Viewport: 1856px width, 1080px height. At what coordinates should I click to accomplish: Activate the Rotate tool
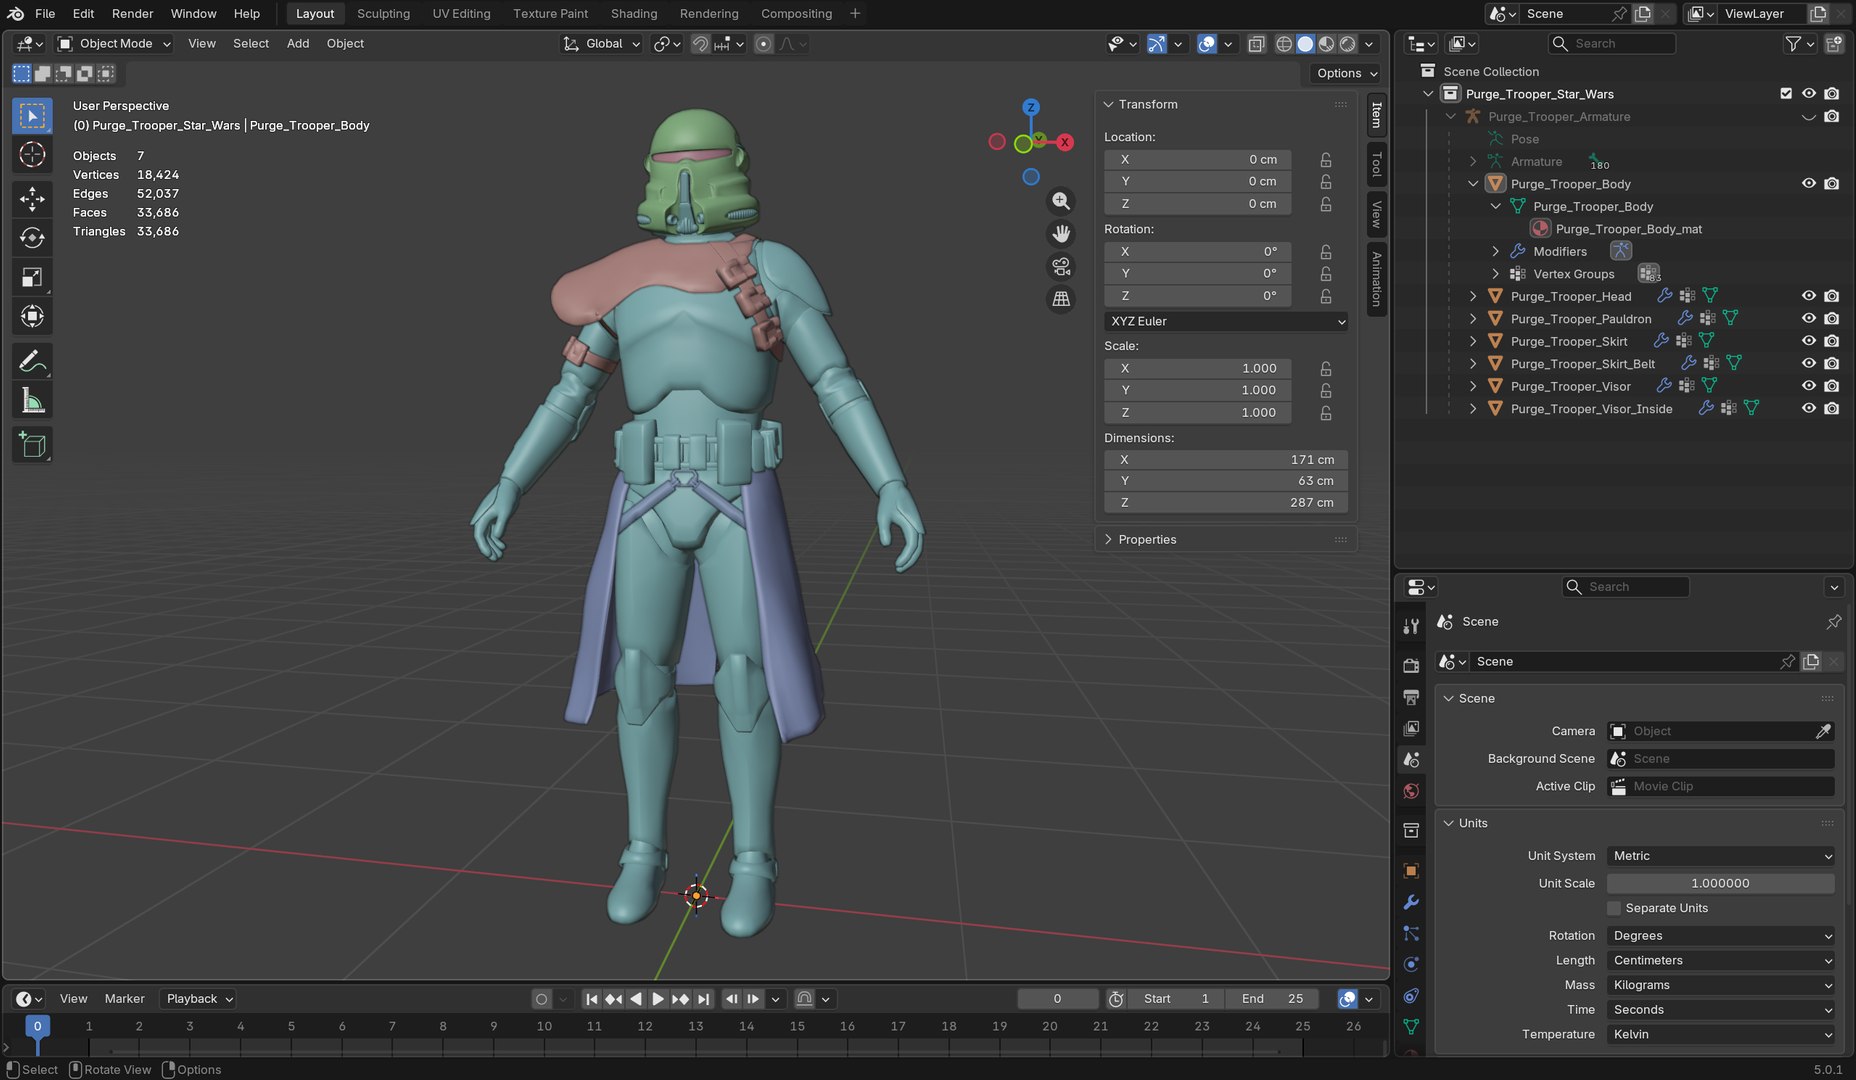pyautogui.click(x=32, y=238)
